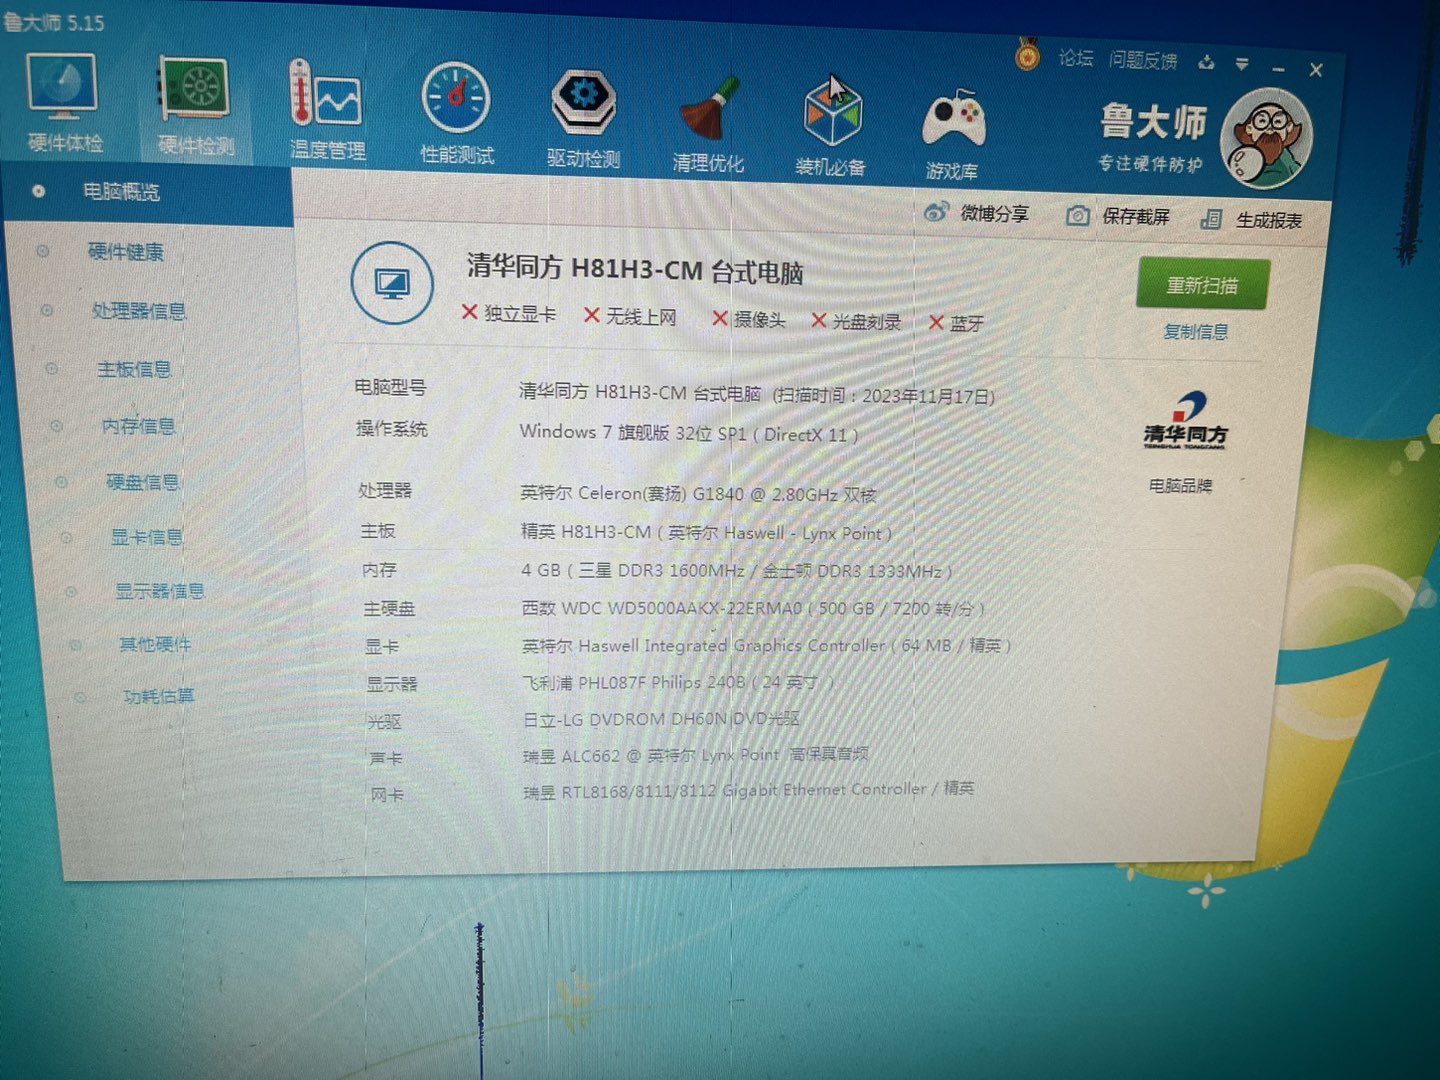Click the 清华同方 H81H3-CM 台式电脑 heading
Screen dimensions: 1440x1080
coord(635,269)
